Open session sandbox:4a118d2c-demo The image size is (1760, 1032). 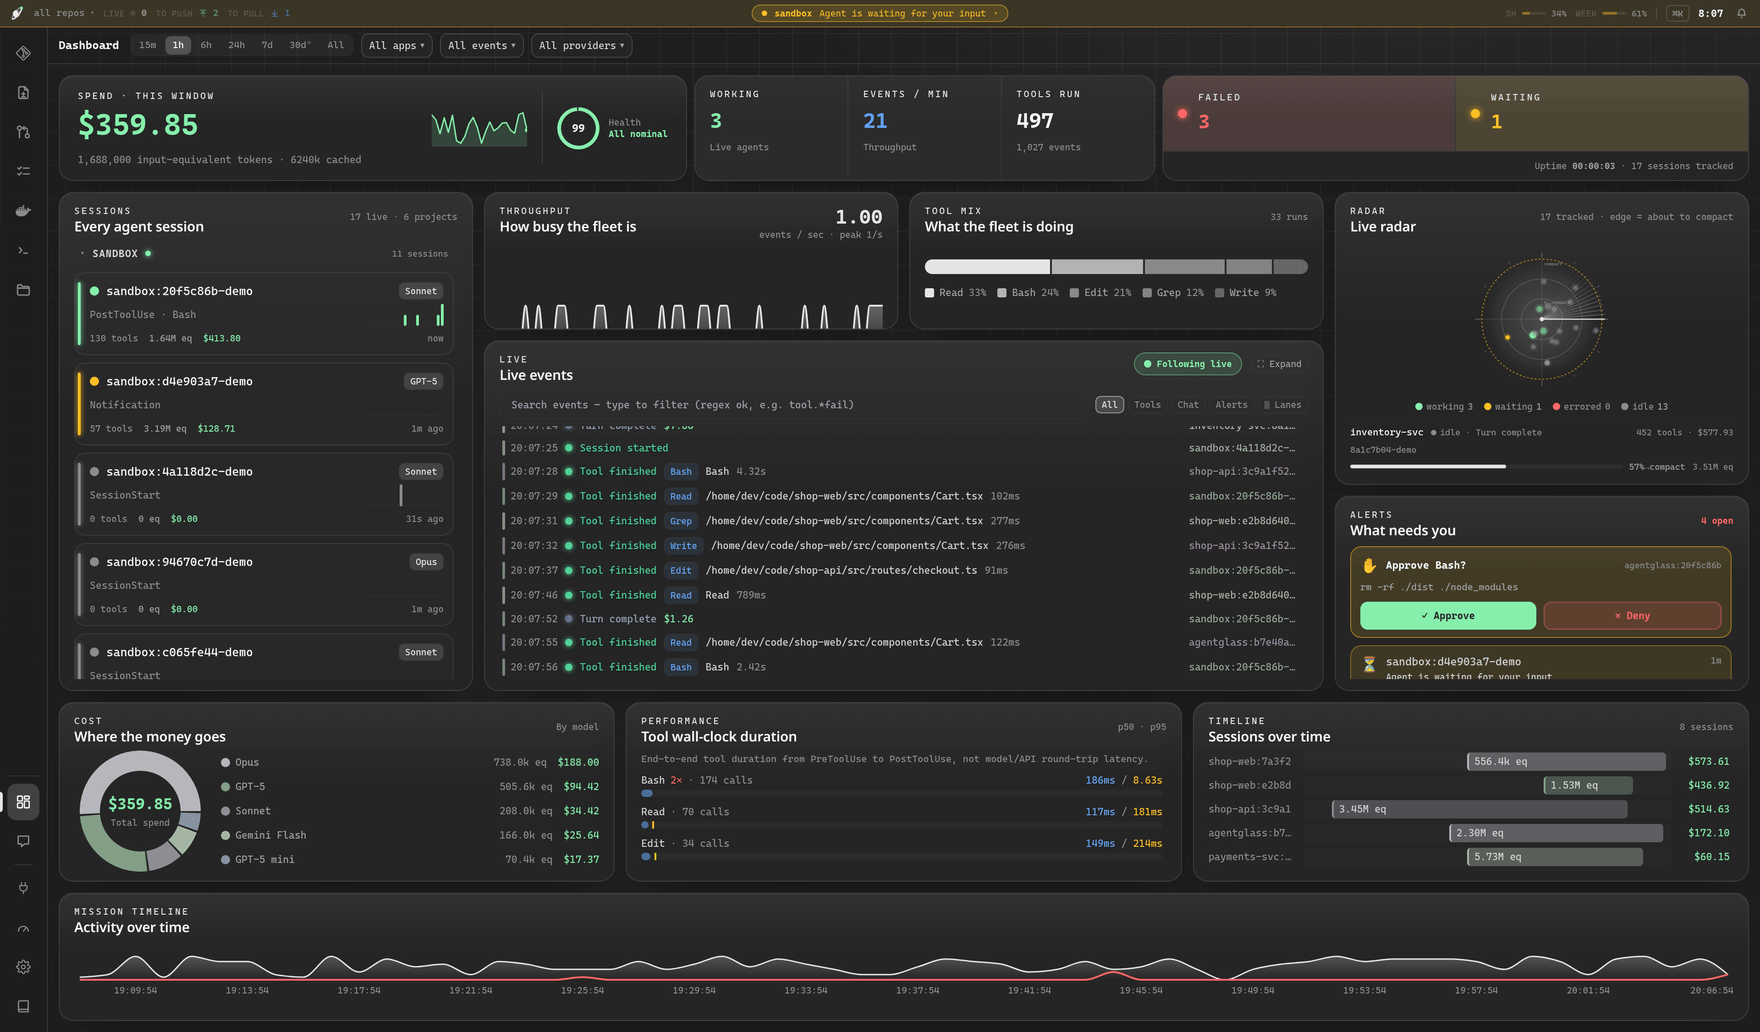click(264, 494)
